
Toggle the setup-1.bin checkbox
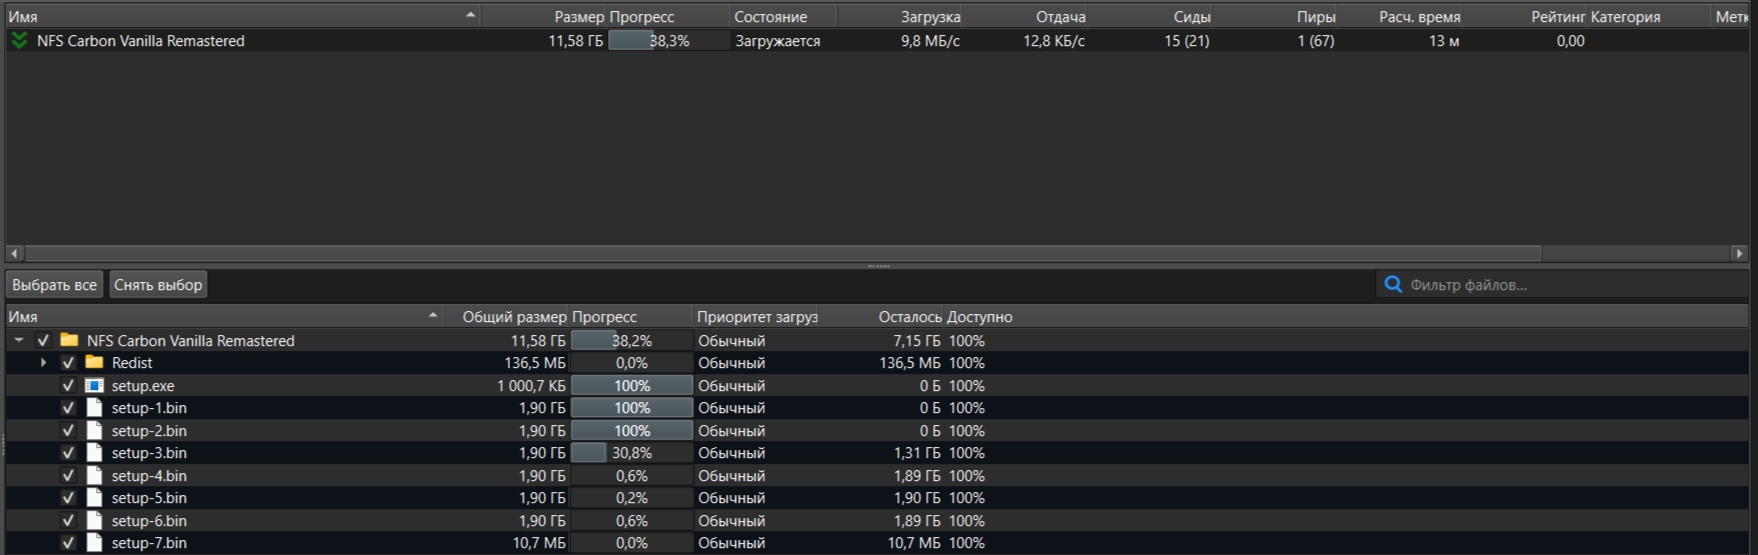click(x=68, y=407)
